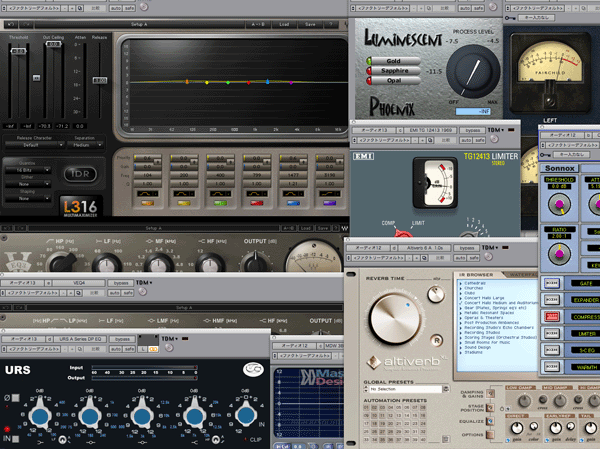Click bypass in the EMI TG12413 window header
This screenshot has height=449, width=600.
tap(473, 130)
